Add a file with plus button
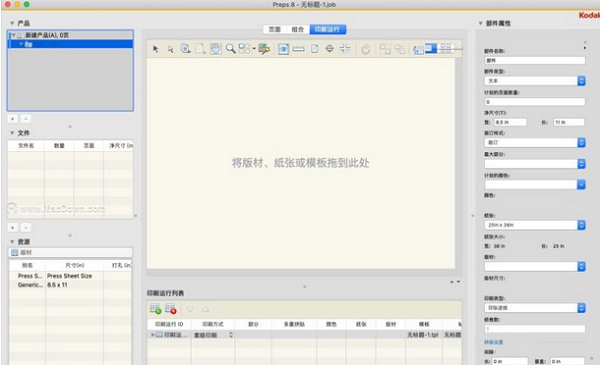The image size is (600, 365). (x=13, y=228)
